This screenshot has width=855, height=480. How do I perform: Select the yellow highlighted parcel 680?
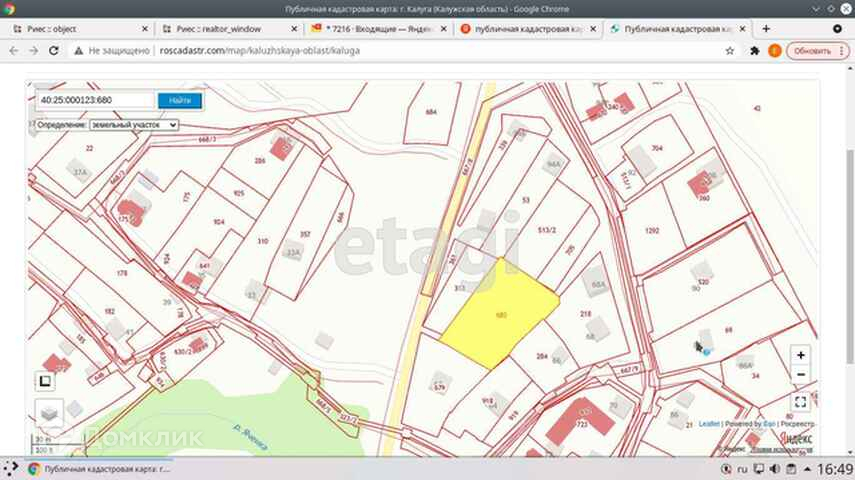(500, 315)
